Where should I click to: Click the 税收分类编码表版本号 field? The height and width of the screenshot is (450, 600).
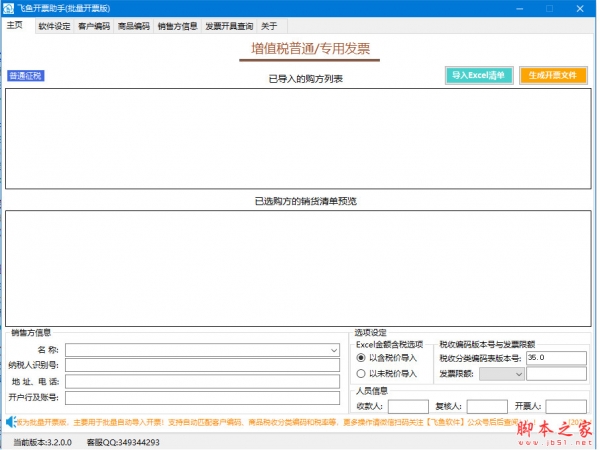coord(556,357)
